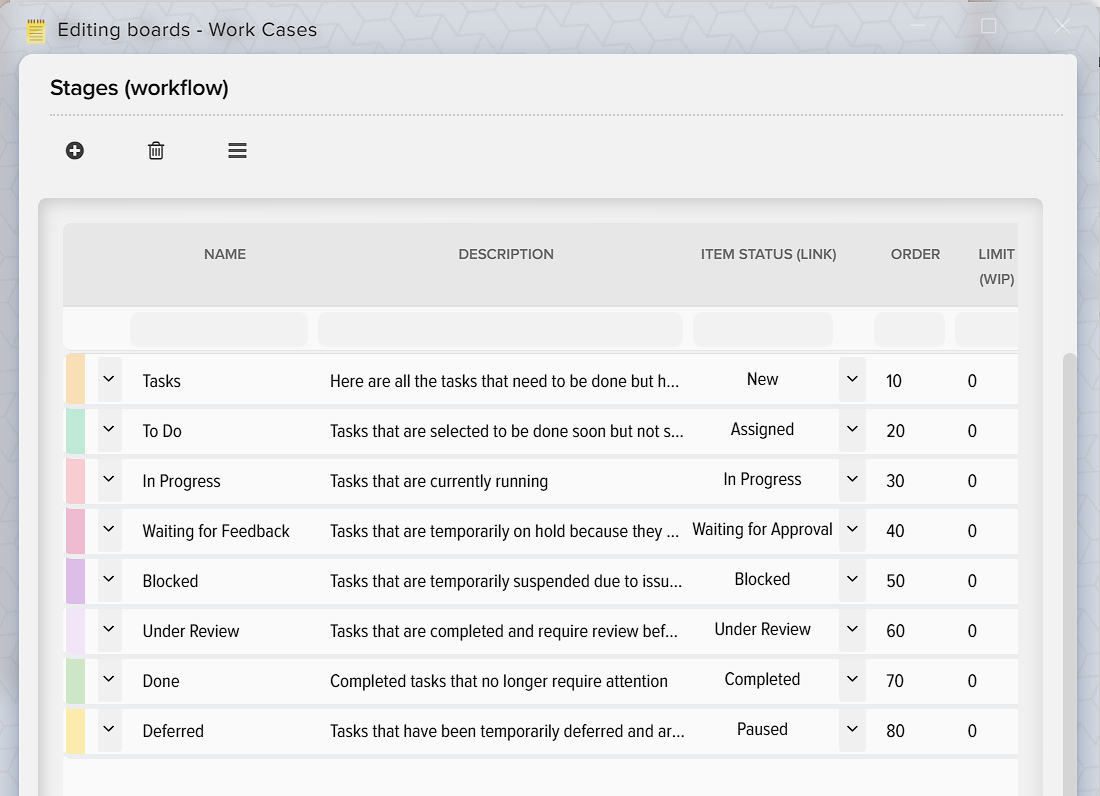
Task: Click the order value 60
Action: coord(895,631)
